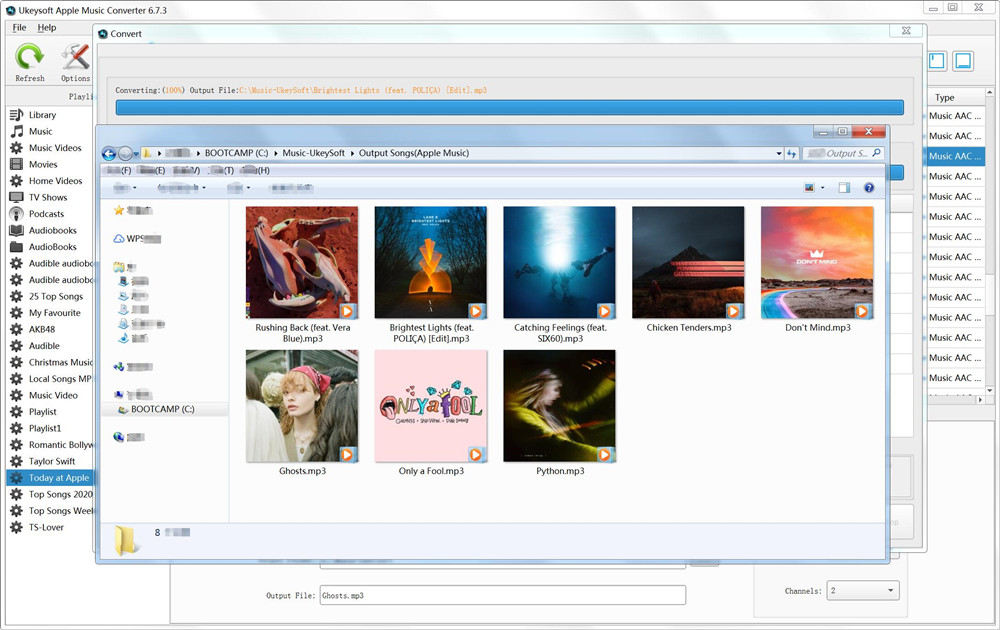Click the search magnifier icon
1000x630 pixels.
point(877,153)
